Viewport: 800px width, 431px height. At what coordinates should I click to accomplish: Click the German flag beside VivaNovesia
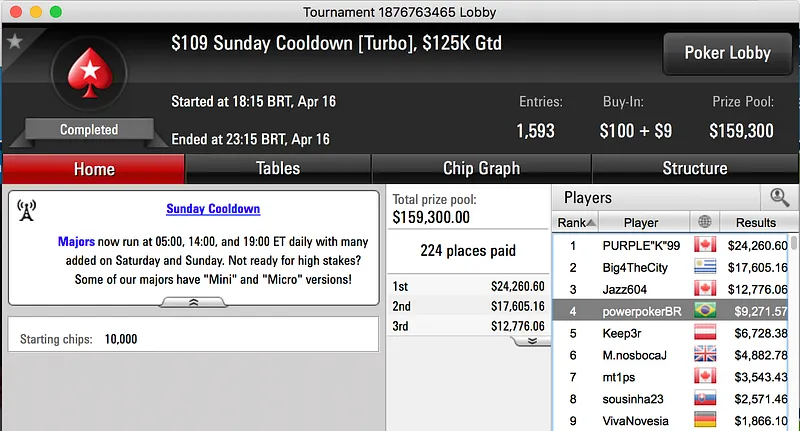pyautogui.click(x=705, y=421)
